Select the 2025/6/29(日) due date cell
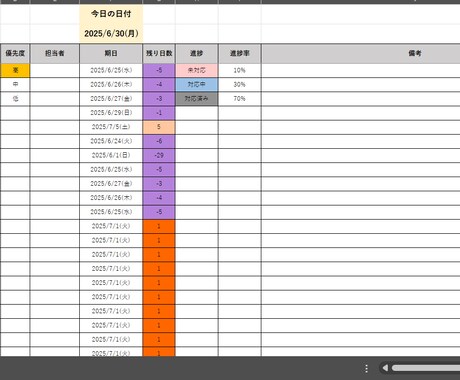460x380 pixels. coord(111,113)
